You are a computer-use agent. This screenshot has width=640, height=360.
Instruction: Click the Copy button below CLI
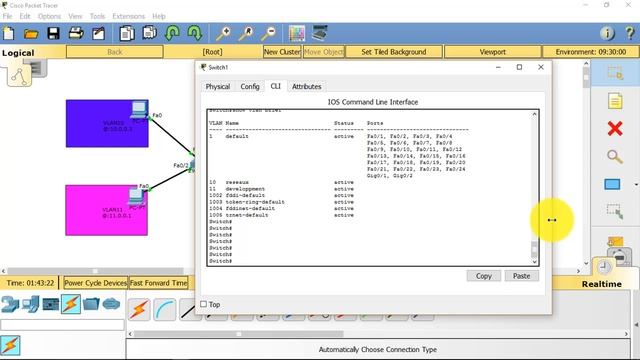pyautogui.click(x=484, y=276)
